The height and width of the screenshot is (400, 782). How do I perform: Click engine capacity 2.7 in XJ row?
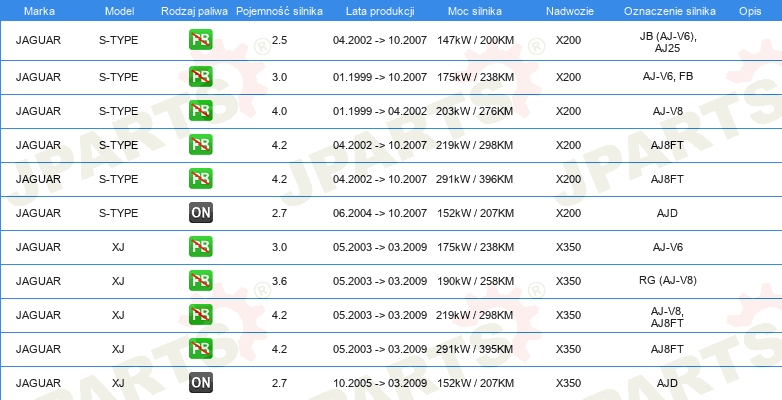click(x=279, y=383)
